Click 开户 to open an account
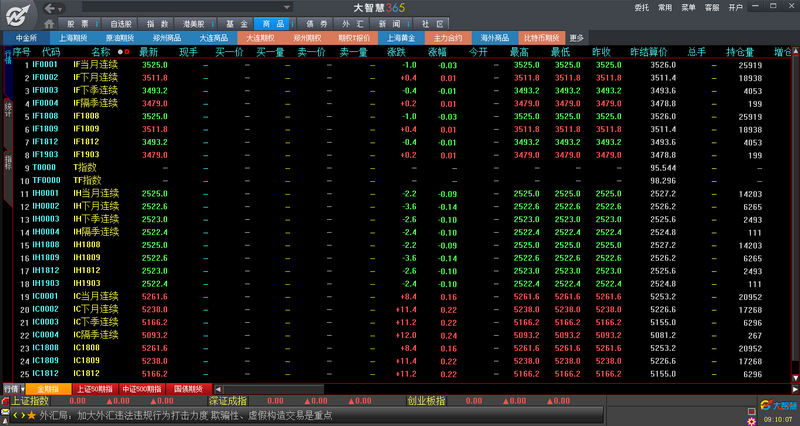Screen dimensions: 800x426 point(735,8)
